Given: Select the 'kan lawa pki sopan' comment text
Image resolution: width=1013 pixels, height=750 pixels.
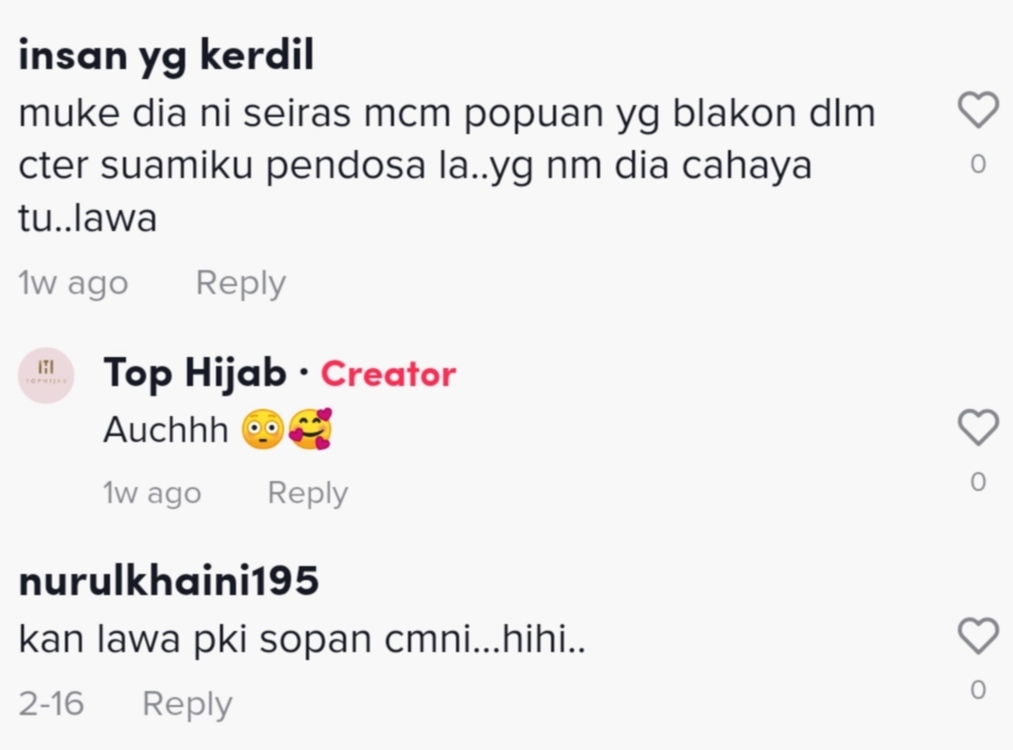Looking at the screenshot, I should (302, 640).
